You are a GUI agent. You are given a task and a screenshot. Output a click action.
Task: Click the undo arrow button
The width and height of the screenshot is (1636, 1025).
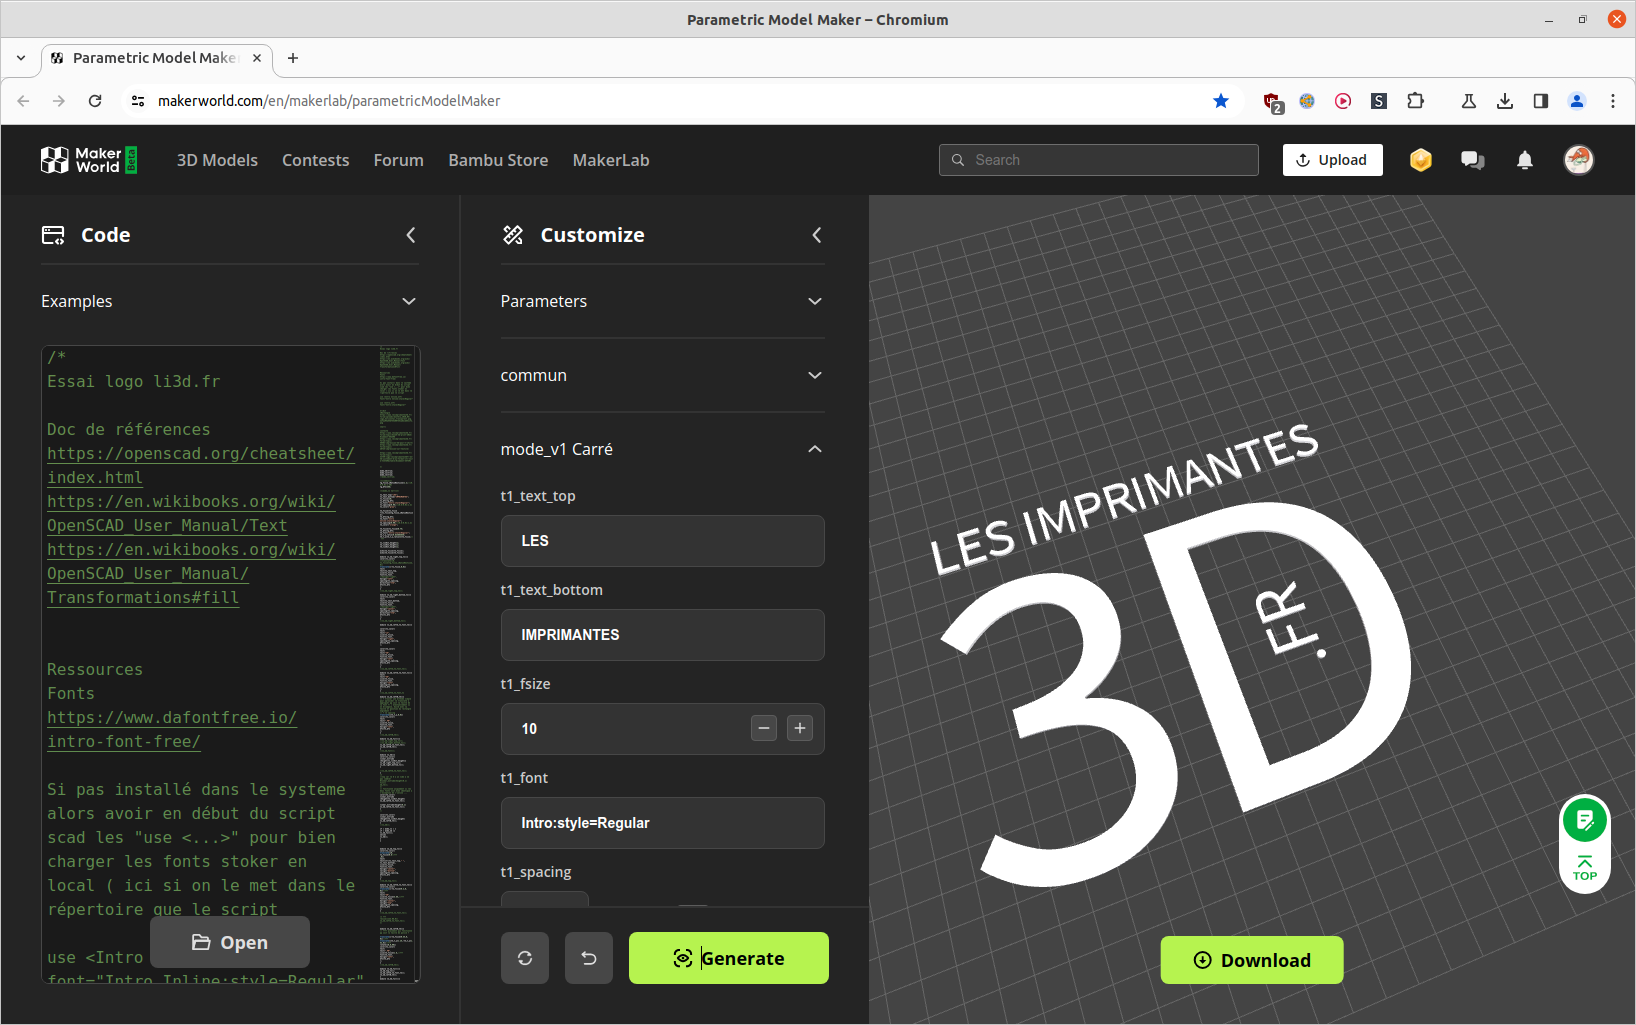(x=589, y=958)
